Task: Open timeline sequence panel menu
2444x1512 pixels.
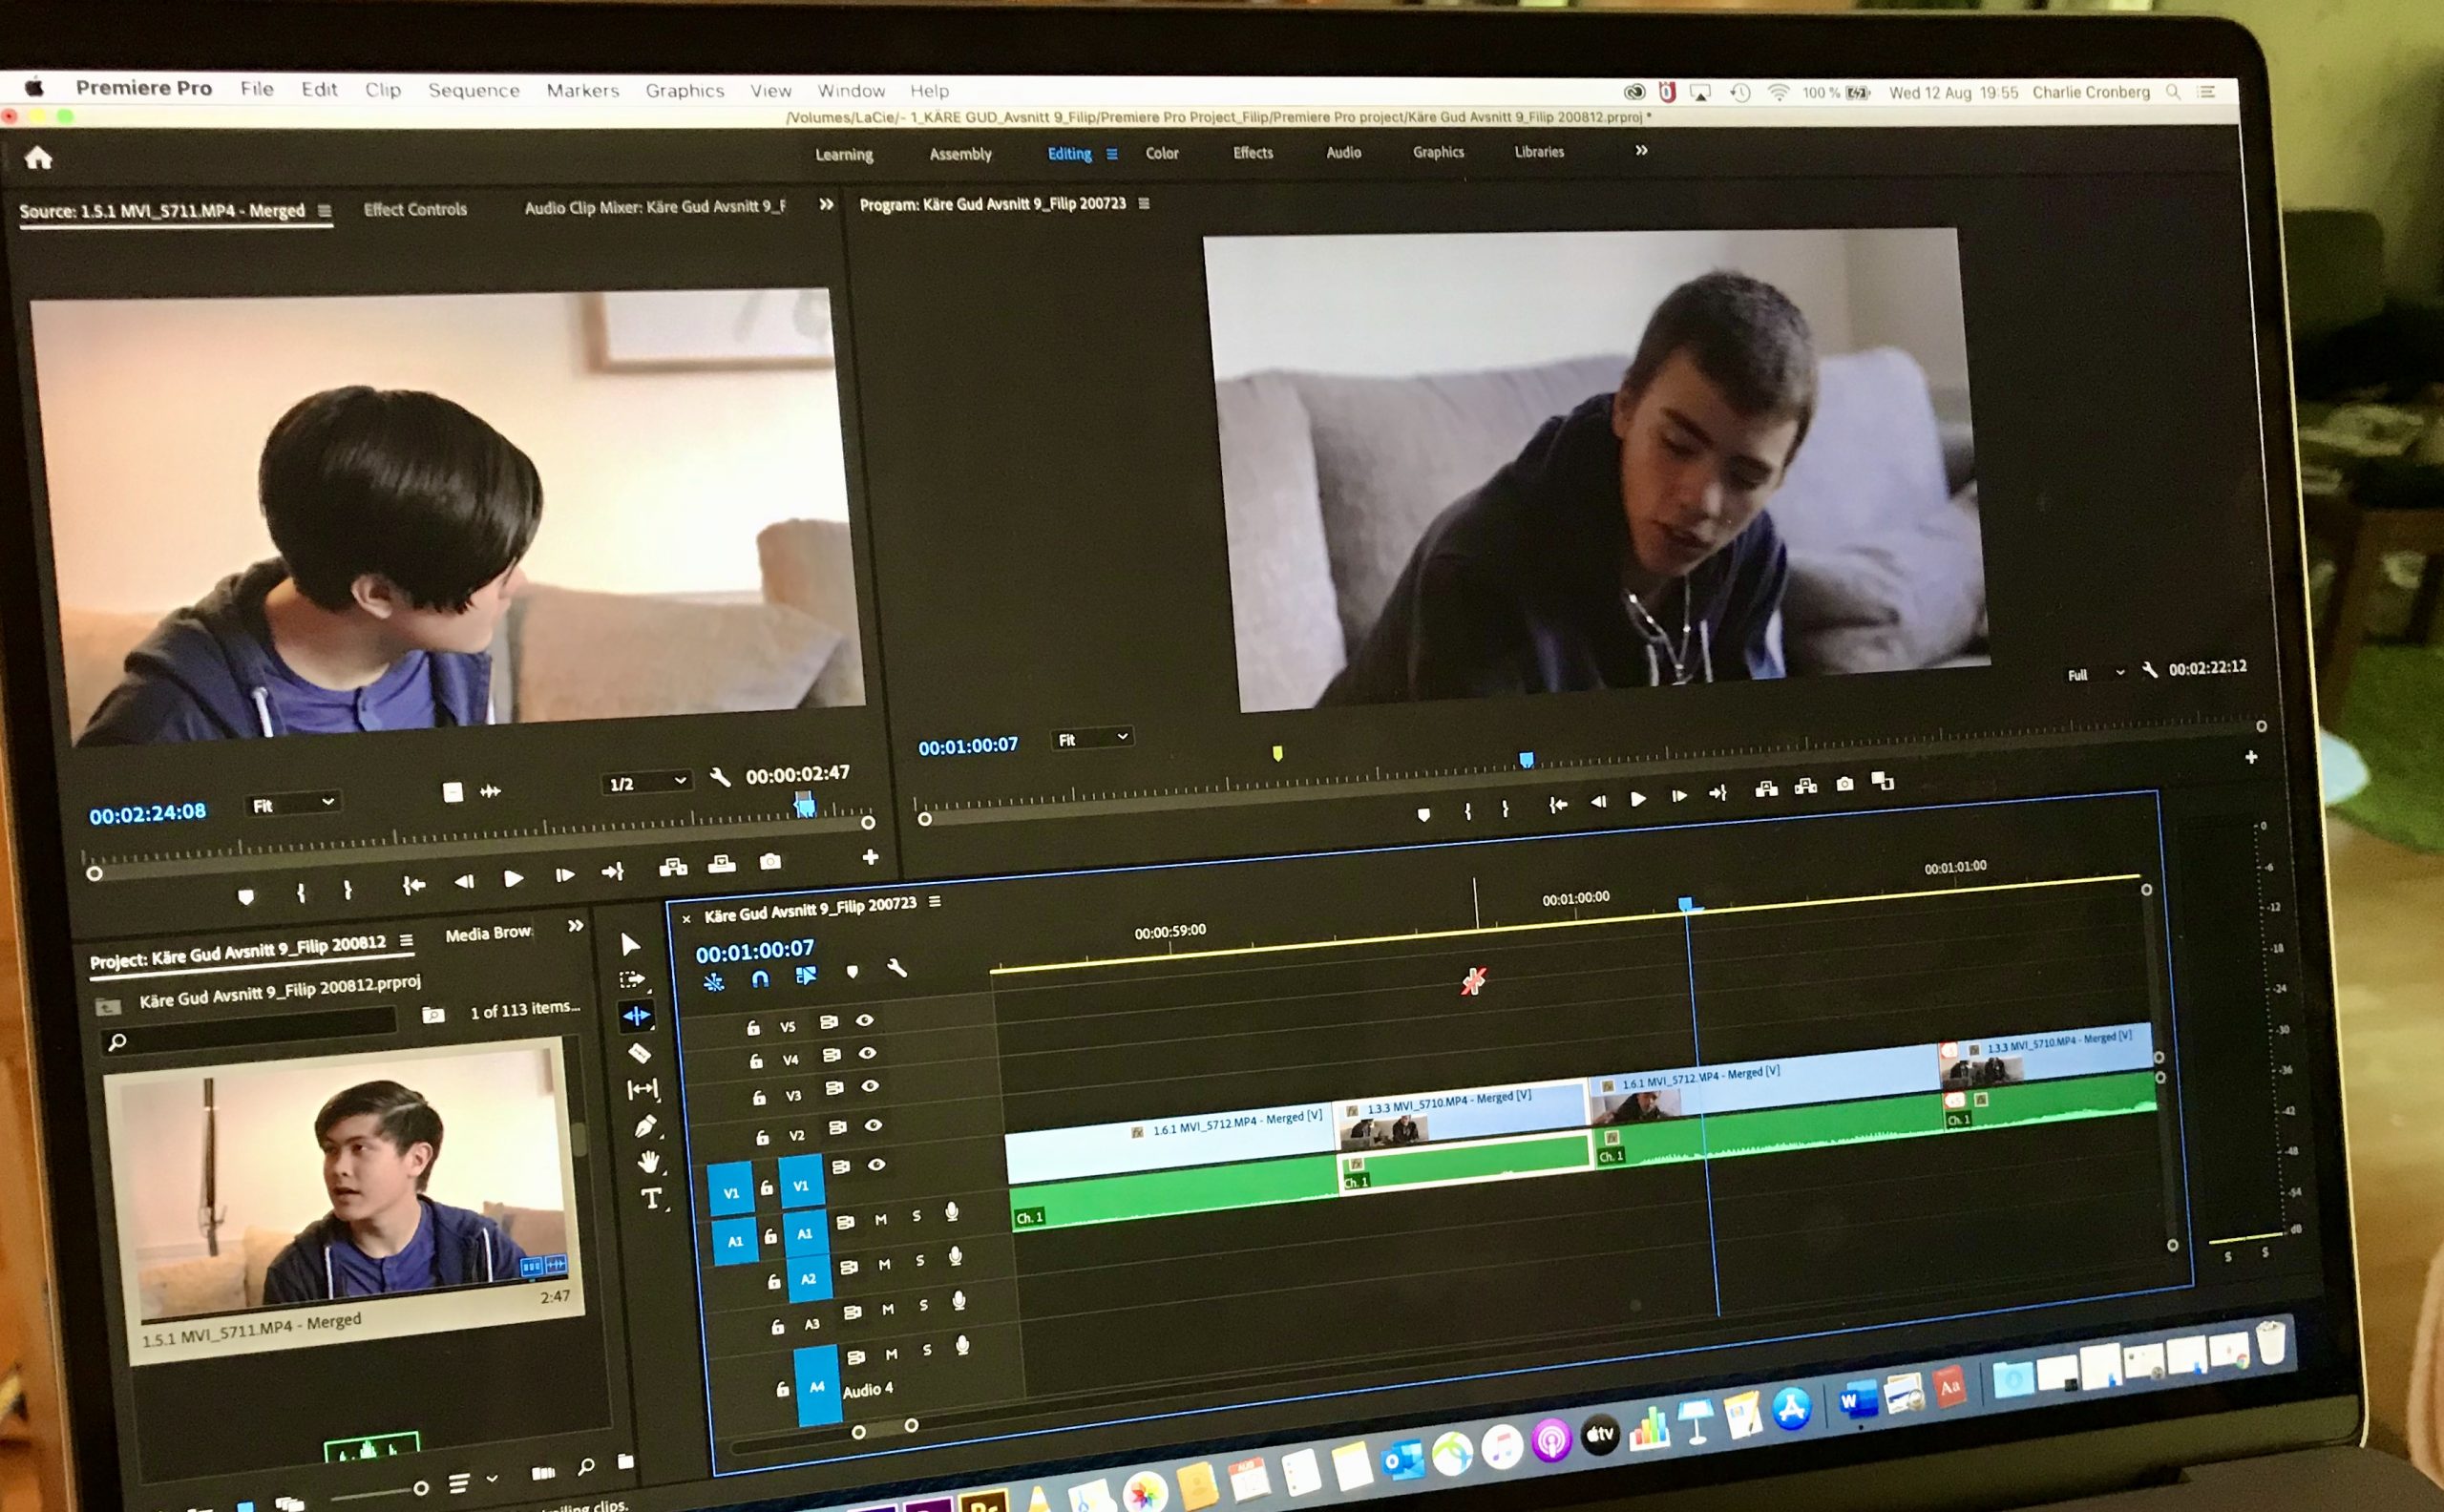Action: coord(935,901)
